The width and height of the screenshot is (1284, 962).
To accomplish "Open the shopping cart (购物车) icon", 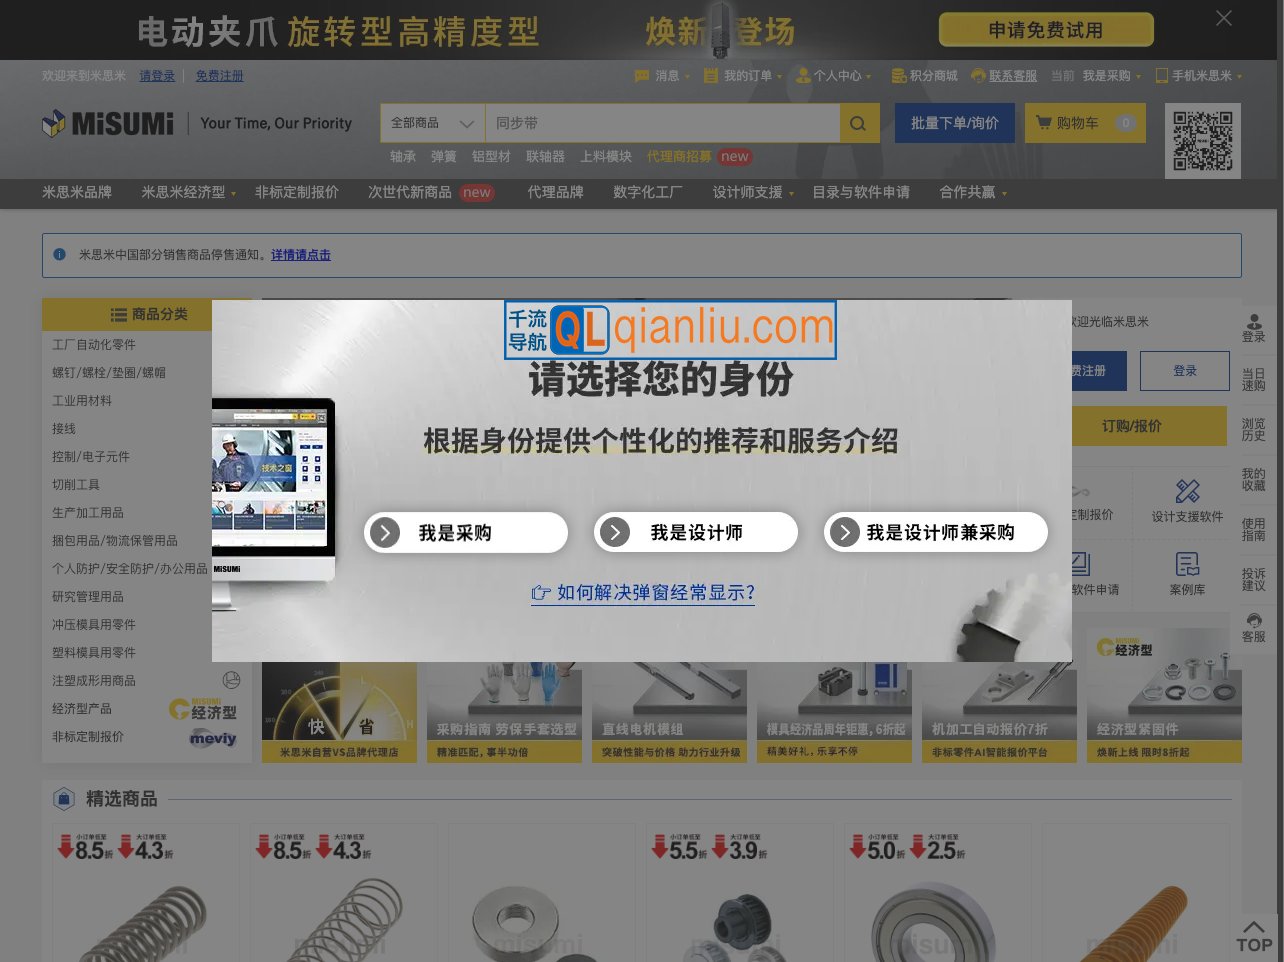I will click(1045, 123).
